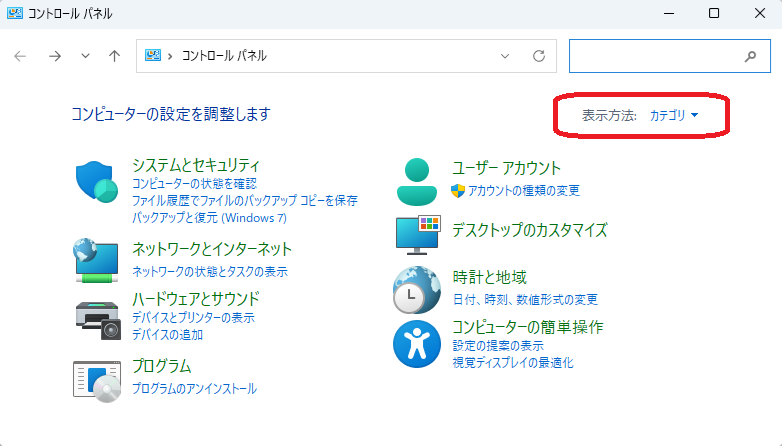Click the Hardware and Sound printer icon
The width and height of the screenshot is (782, 446).
[x=97, y=316]
